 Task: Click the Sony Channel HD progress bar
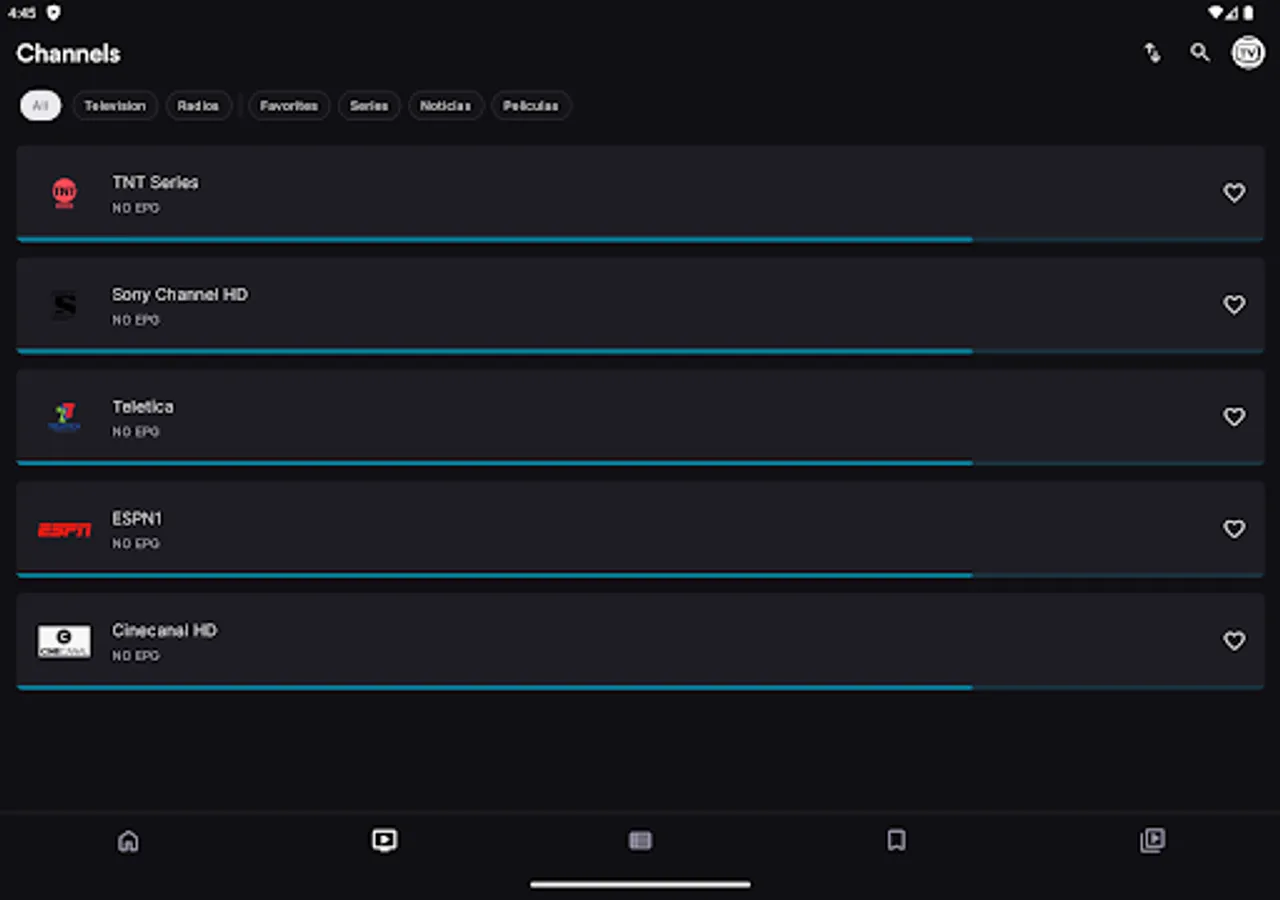[494, 351]
